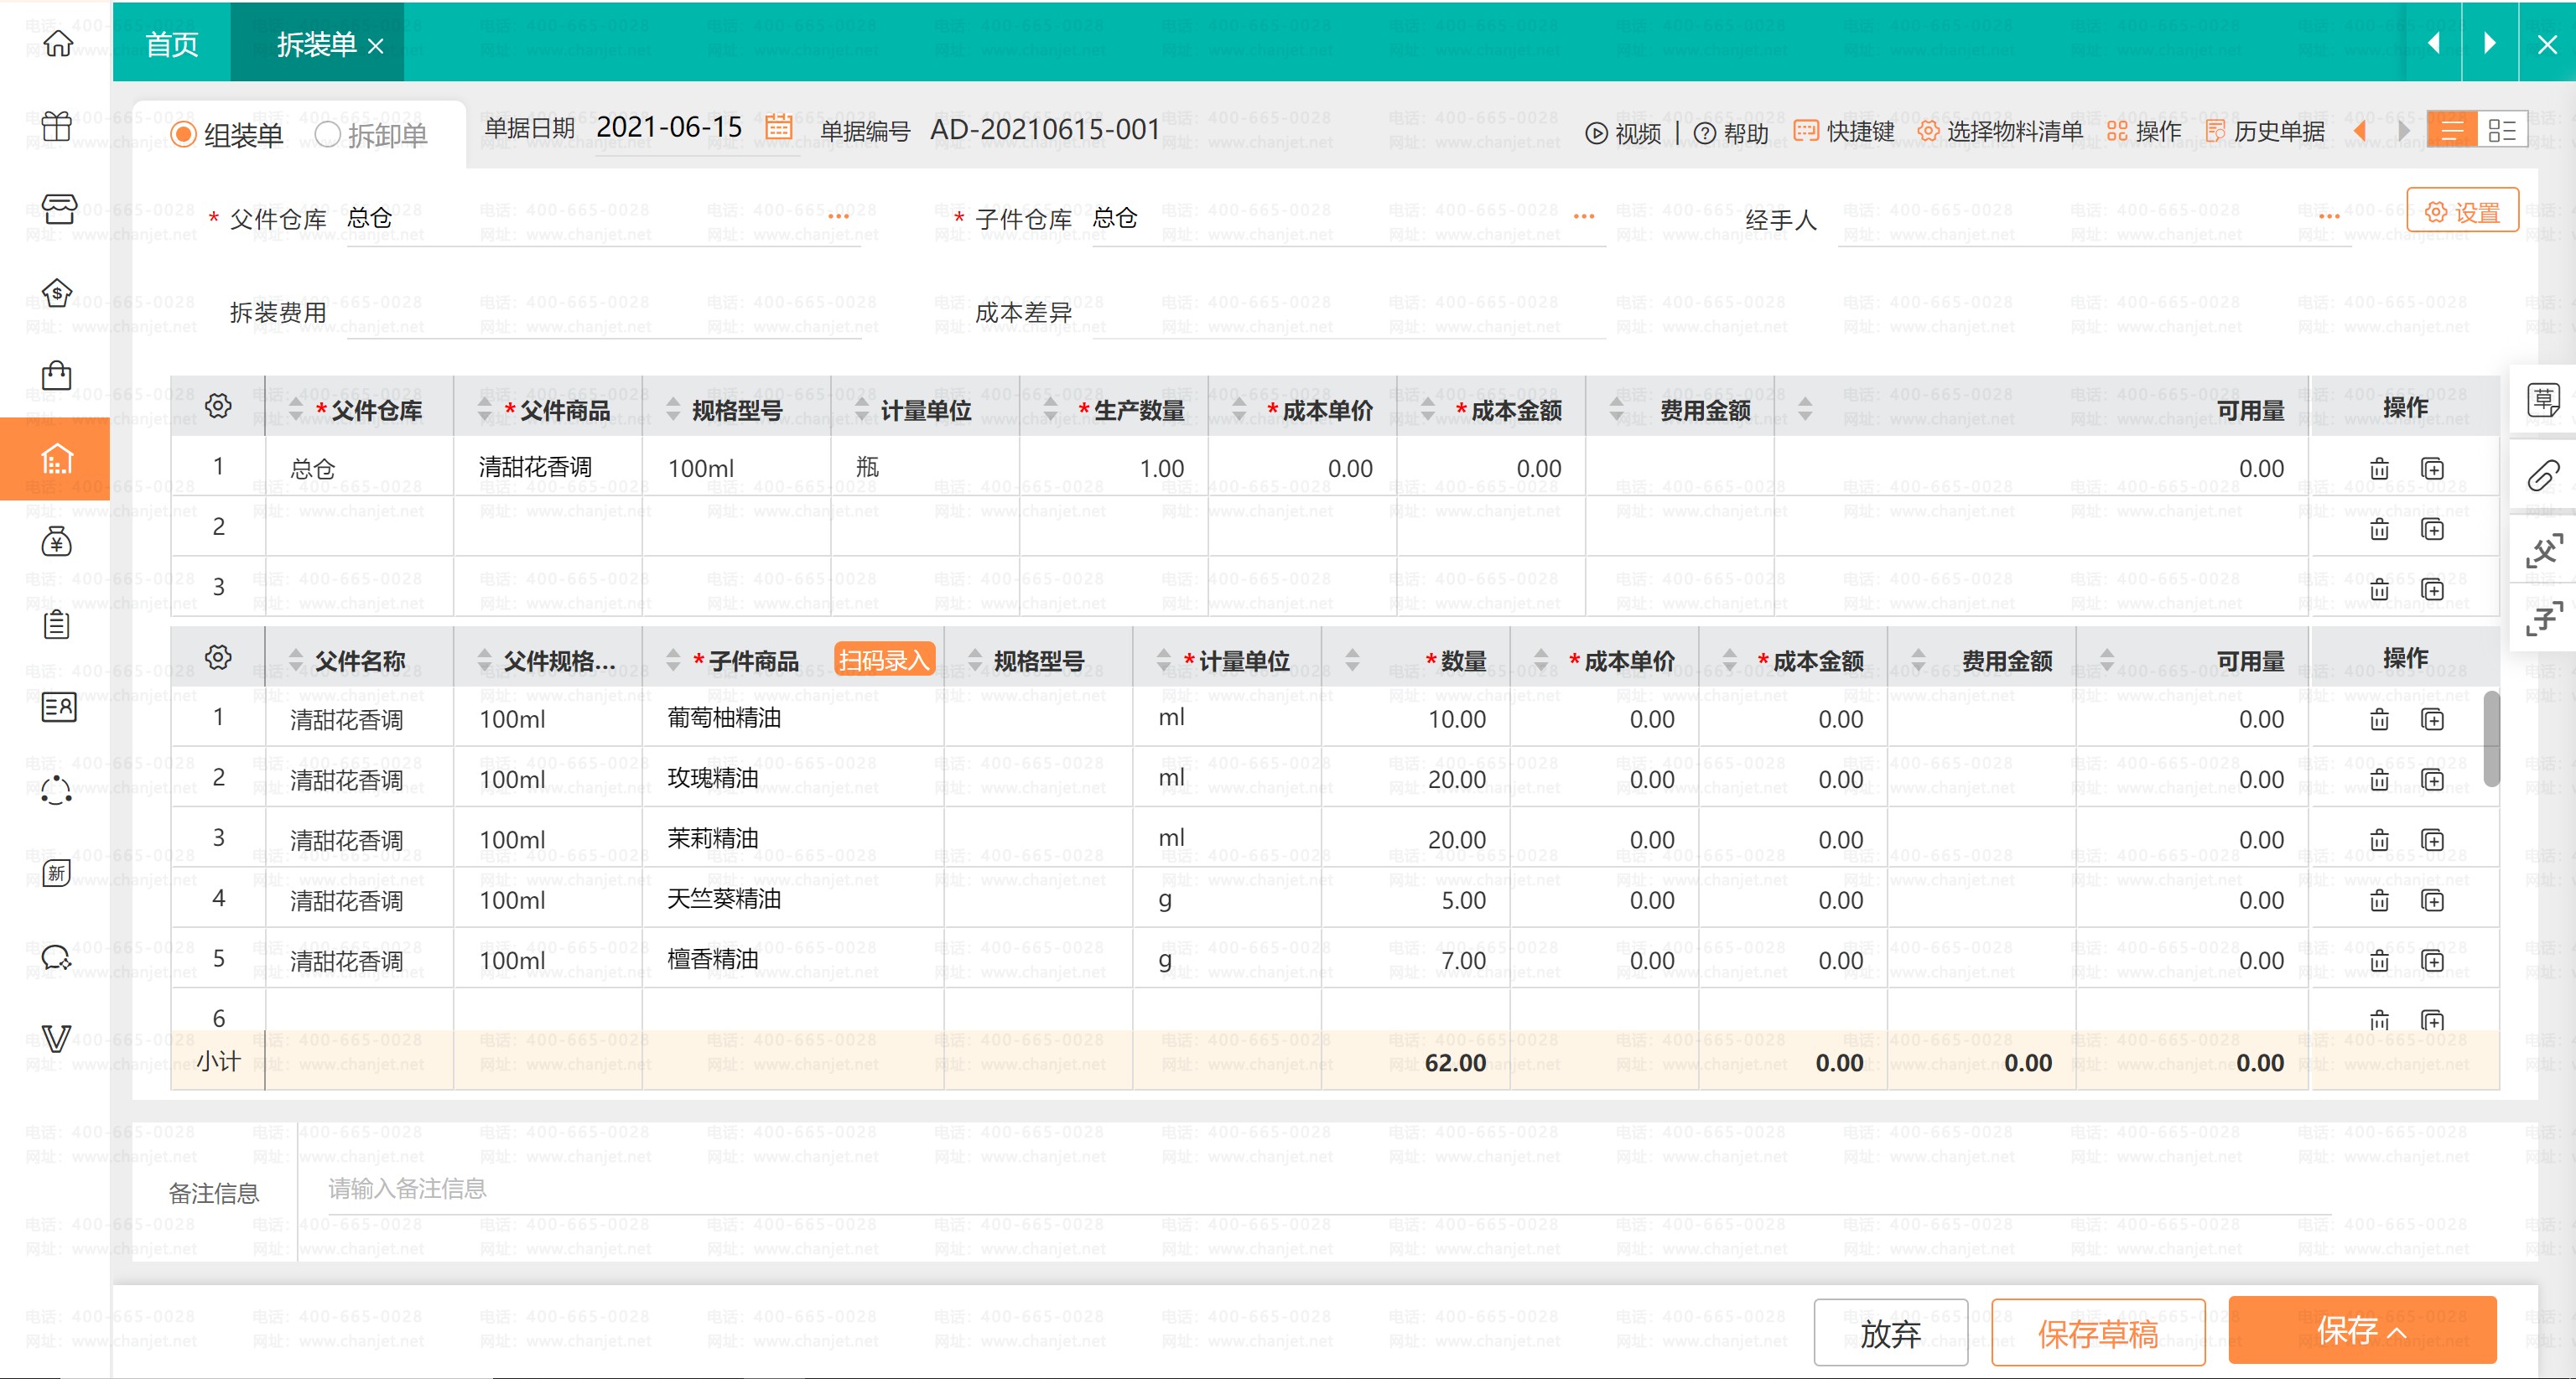Open the 帮助 help link
This screenshot has height=1379, width=2576.
[x=1731, y=133]
